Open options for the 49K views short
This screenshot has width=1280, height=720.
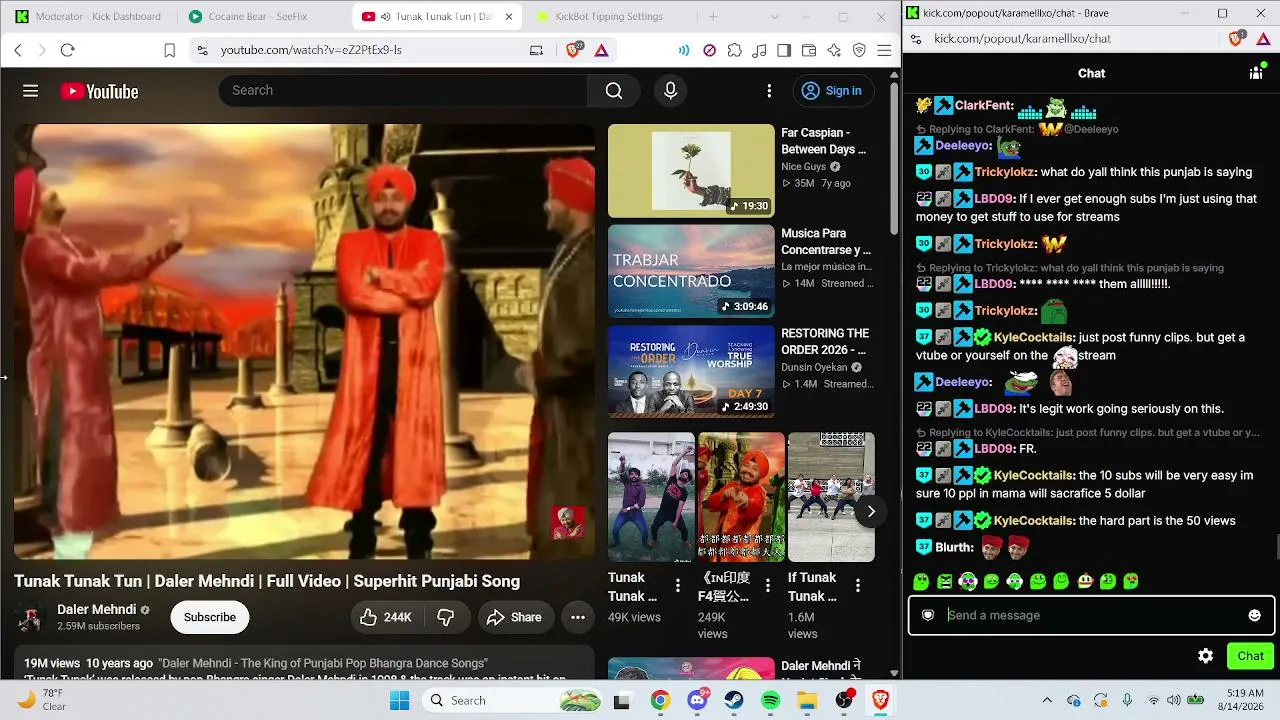(678, 586)
